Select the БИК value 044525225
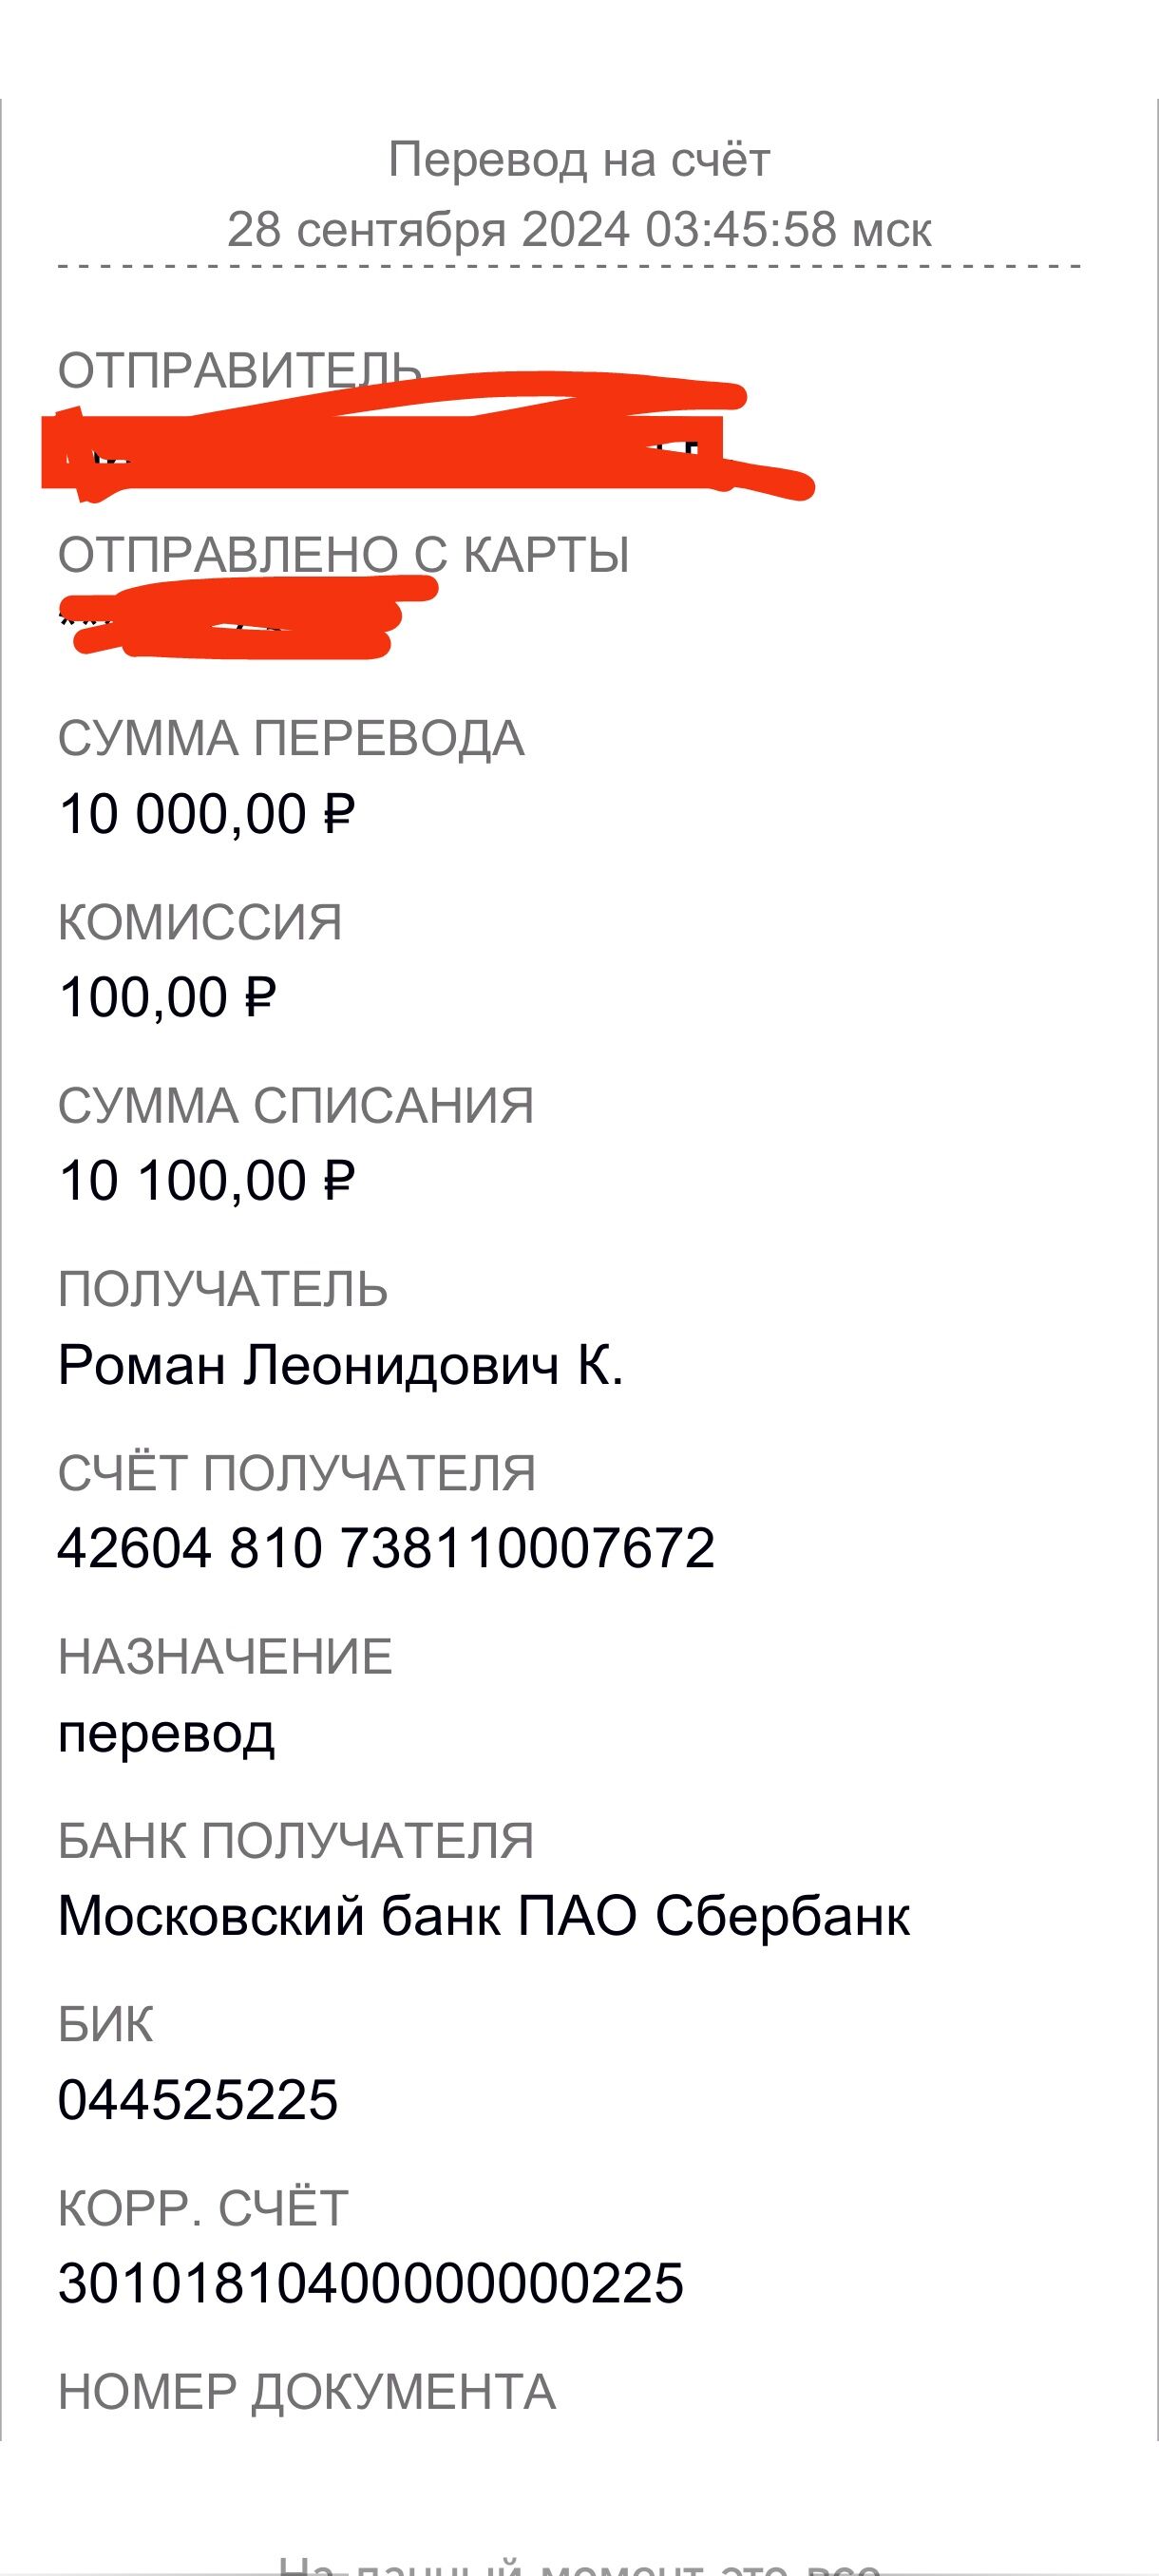 (198, 2100)
